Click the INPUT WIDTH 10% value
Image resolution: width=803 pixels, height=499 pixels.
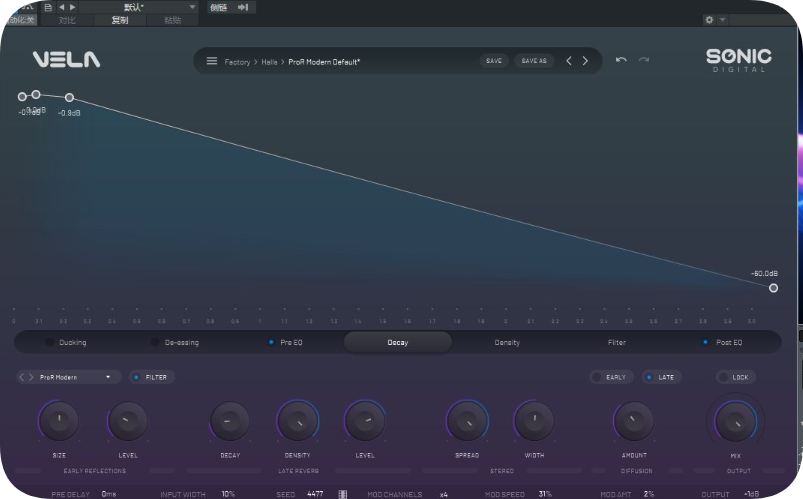[228, 494]
